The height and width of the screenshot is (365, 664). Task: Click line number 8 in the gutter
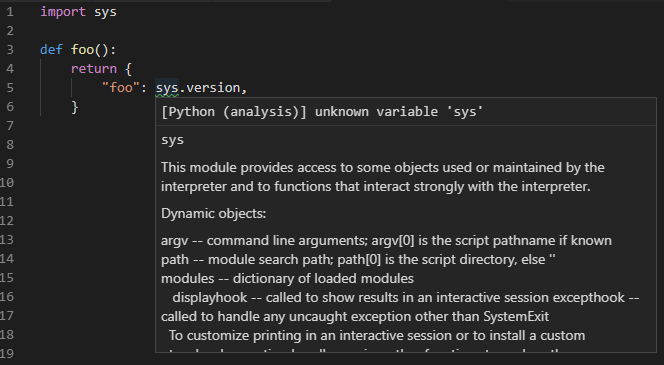tap(10, 145)
